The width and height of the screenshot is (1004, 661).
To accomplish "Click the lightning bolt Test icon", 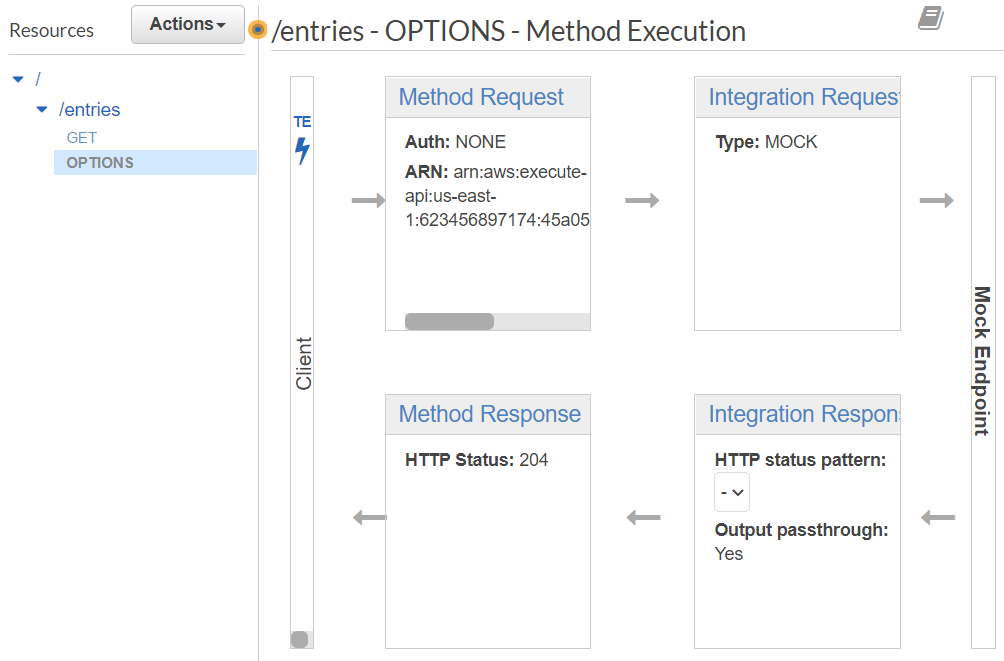I will [302, 151].
